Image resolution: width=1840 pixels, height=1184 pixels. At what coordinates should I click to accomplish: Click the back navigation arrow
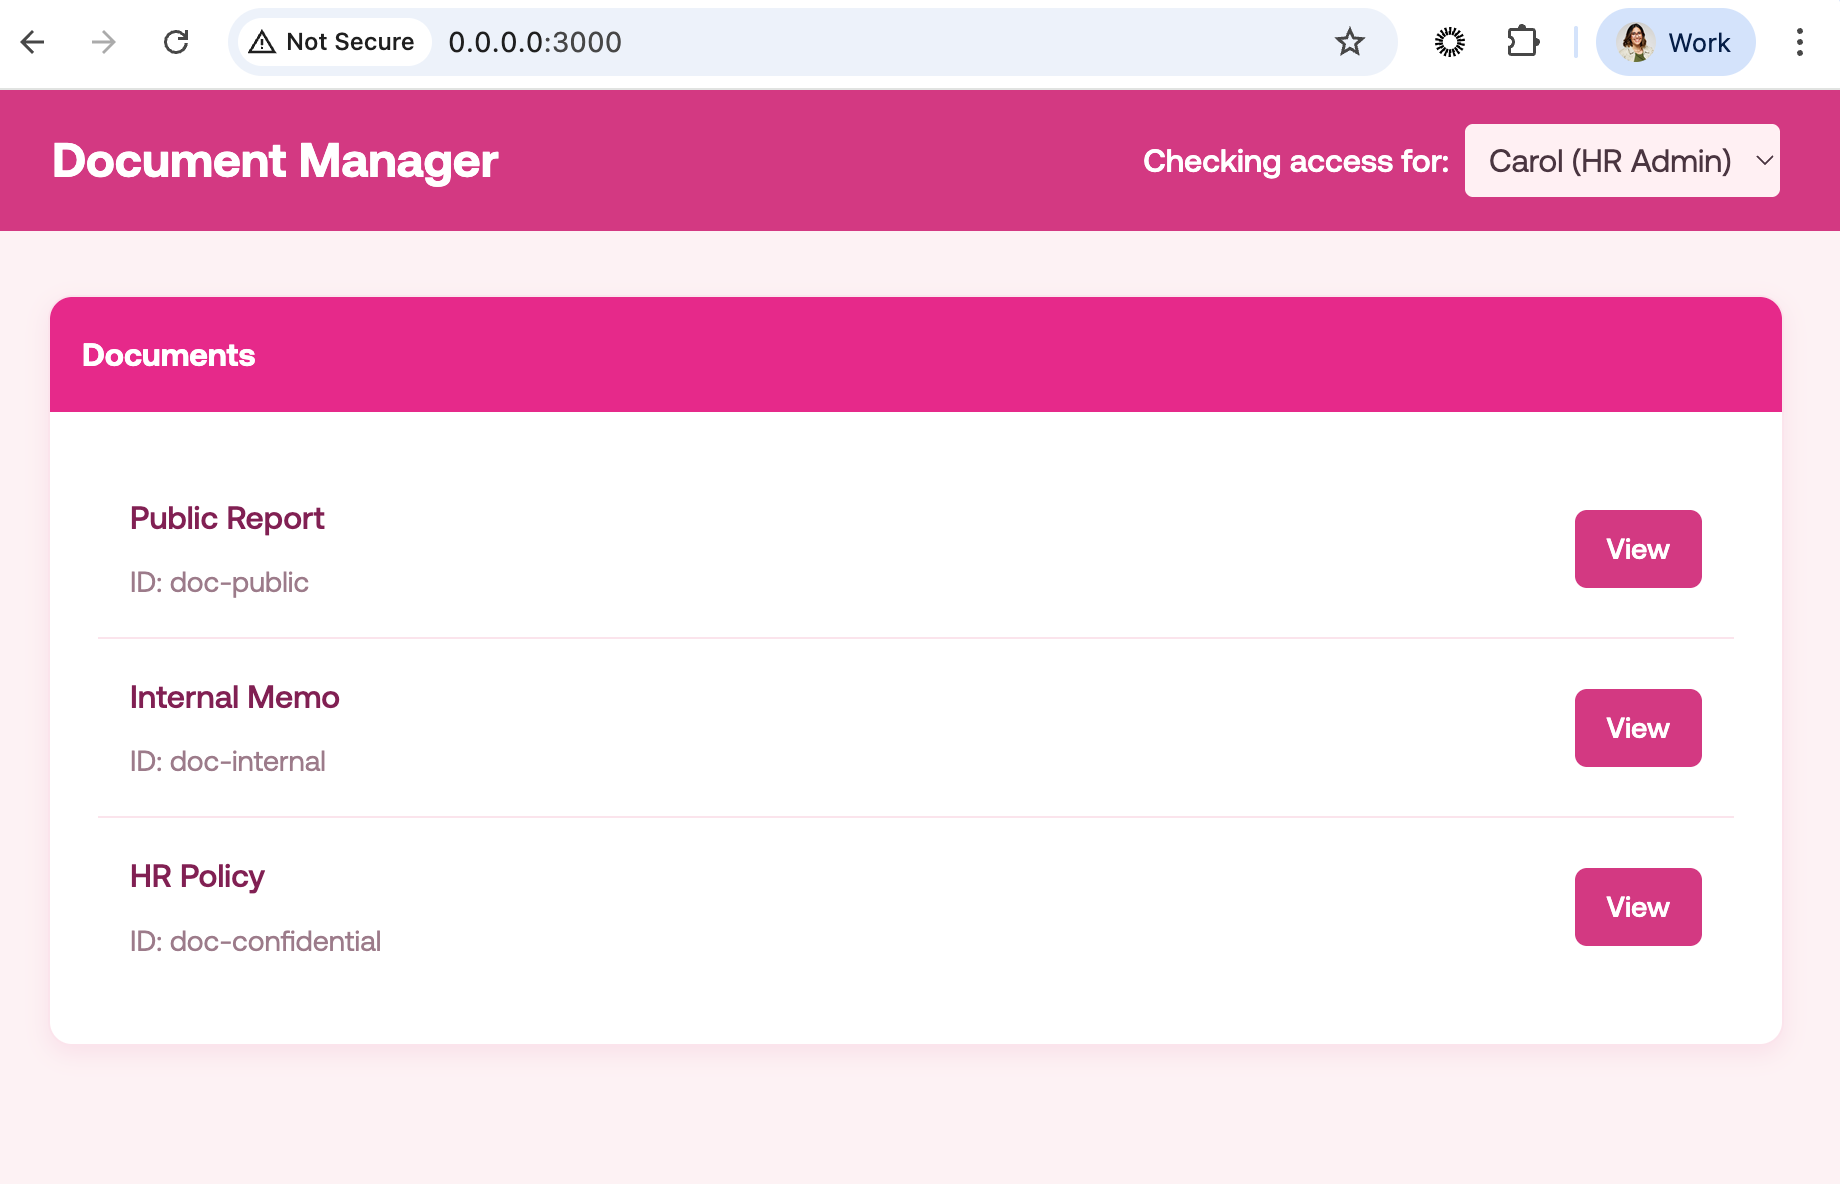(33, 42)
